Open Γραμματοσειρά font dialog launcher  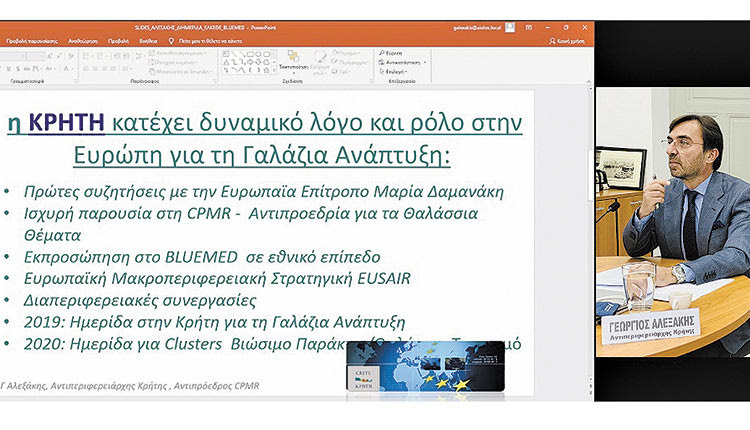[x=75, y=81]
